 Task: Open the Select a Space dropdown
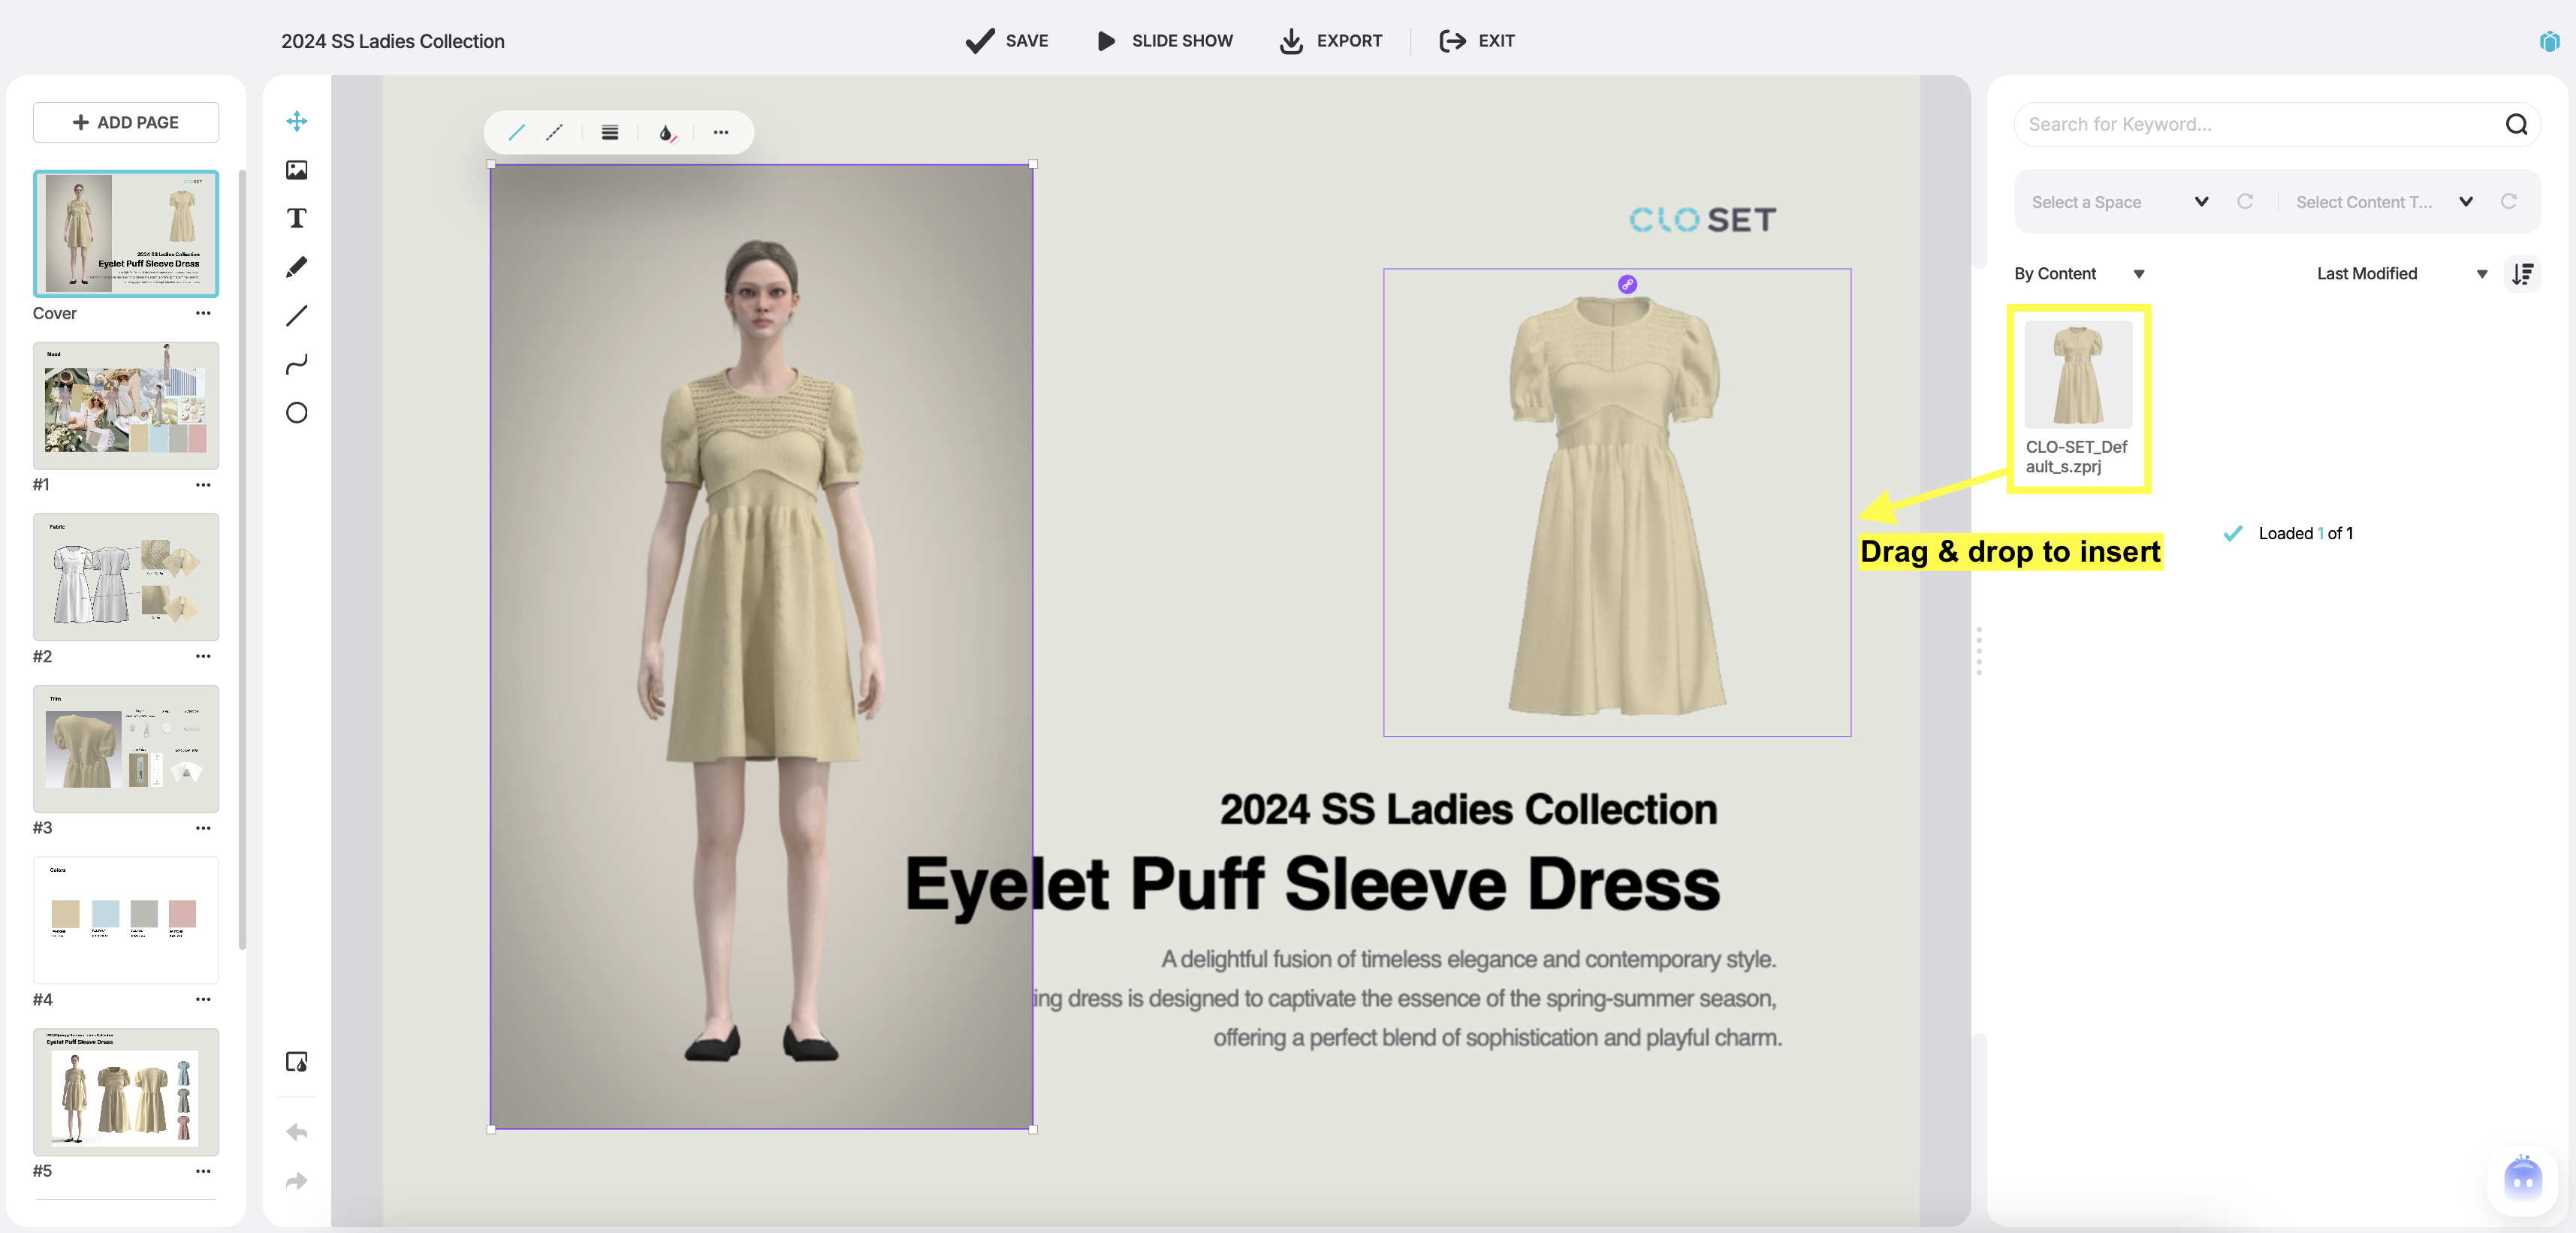[x=2117, y=201]
